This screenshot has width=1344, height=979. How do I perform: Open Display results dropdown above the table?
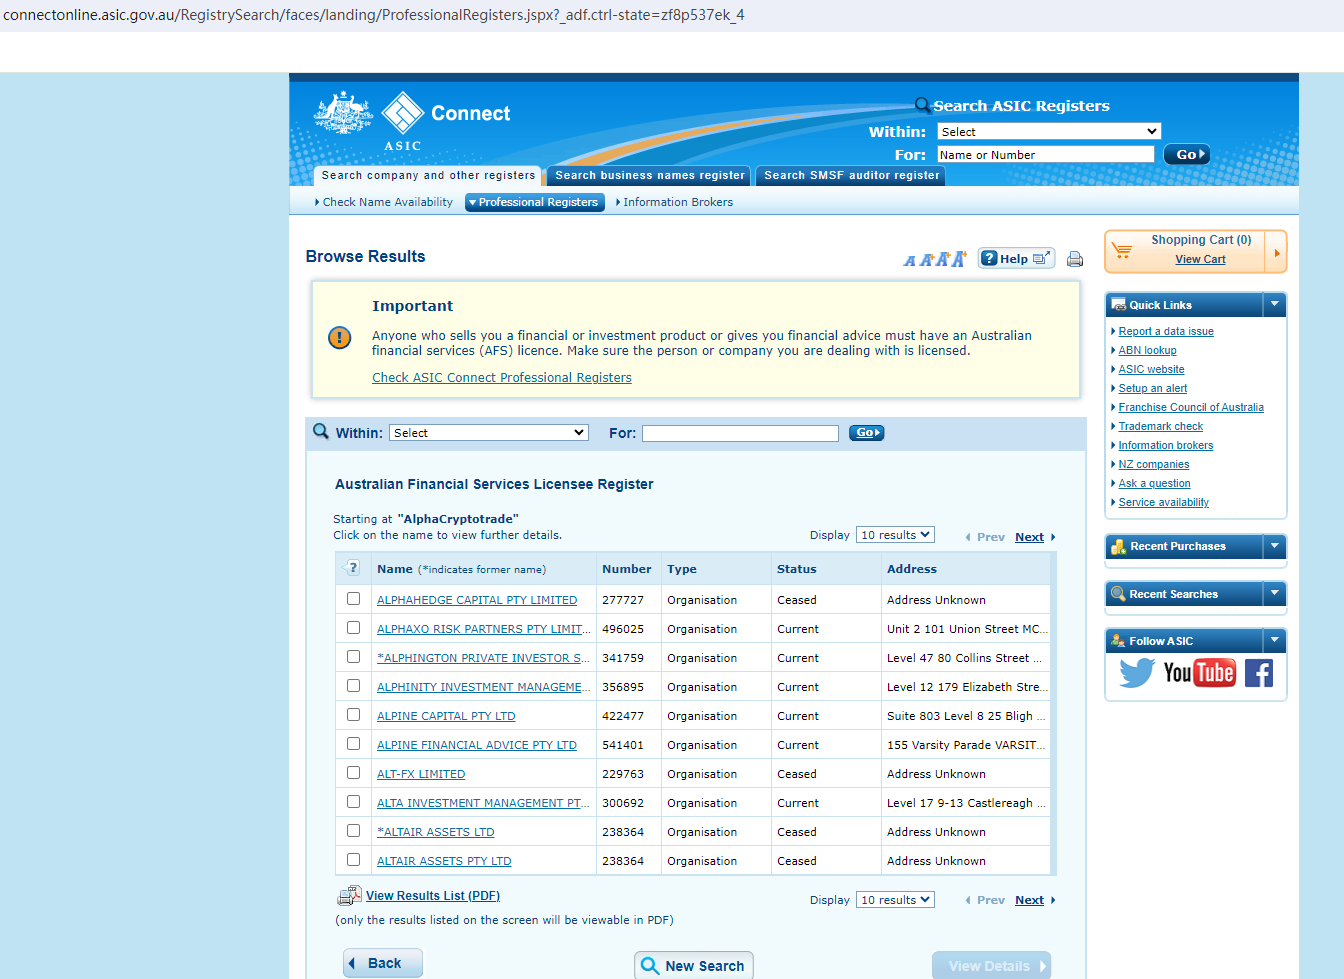click(x=896, y=535)
